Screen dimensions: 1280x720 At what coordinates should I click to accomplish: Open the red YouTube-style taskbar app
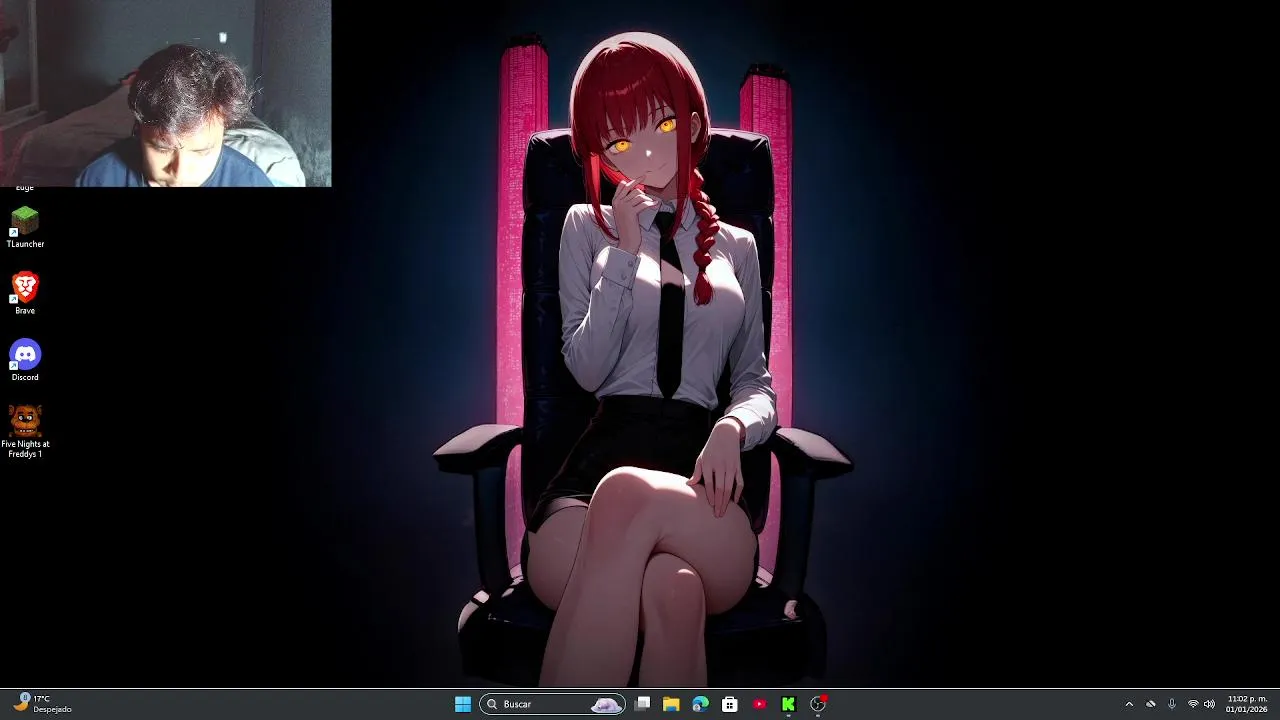759,704
